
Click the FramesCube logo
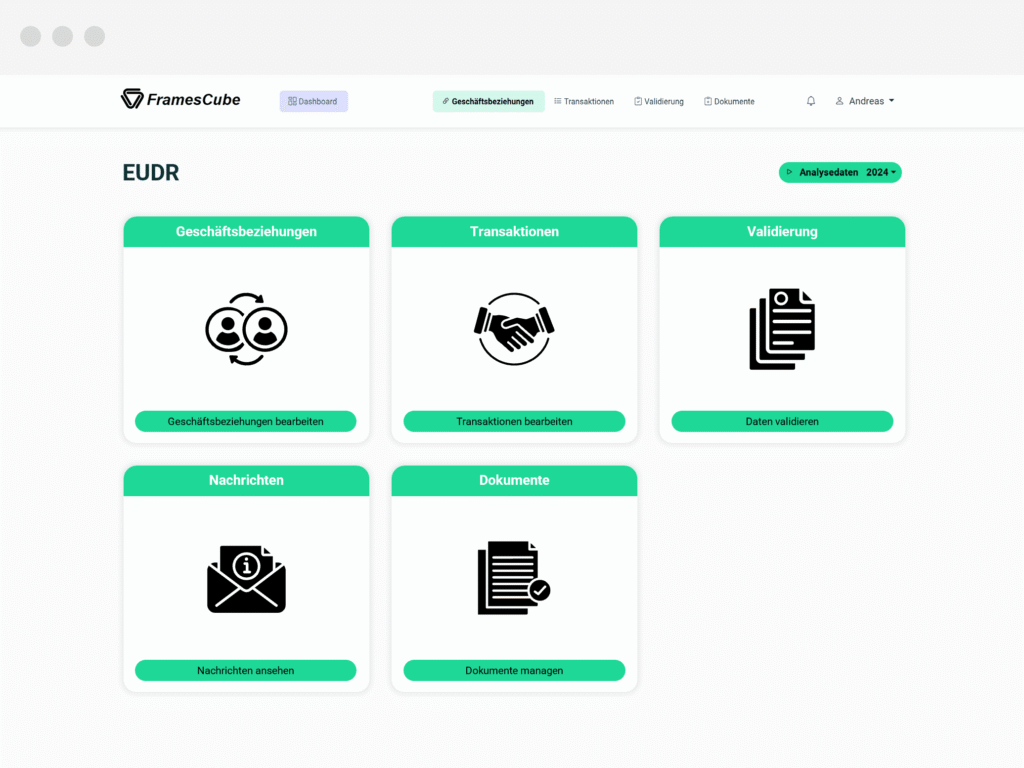coord(180,99)
